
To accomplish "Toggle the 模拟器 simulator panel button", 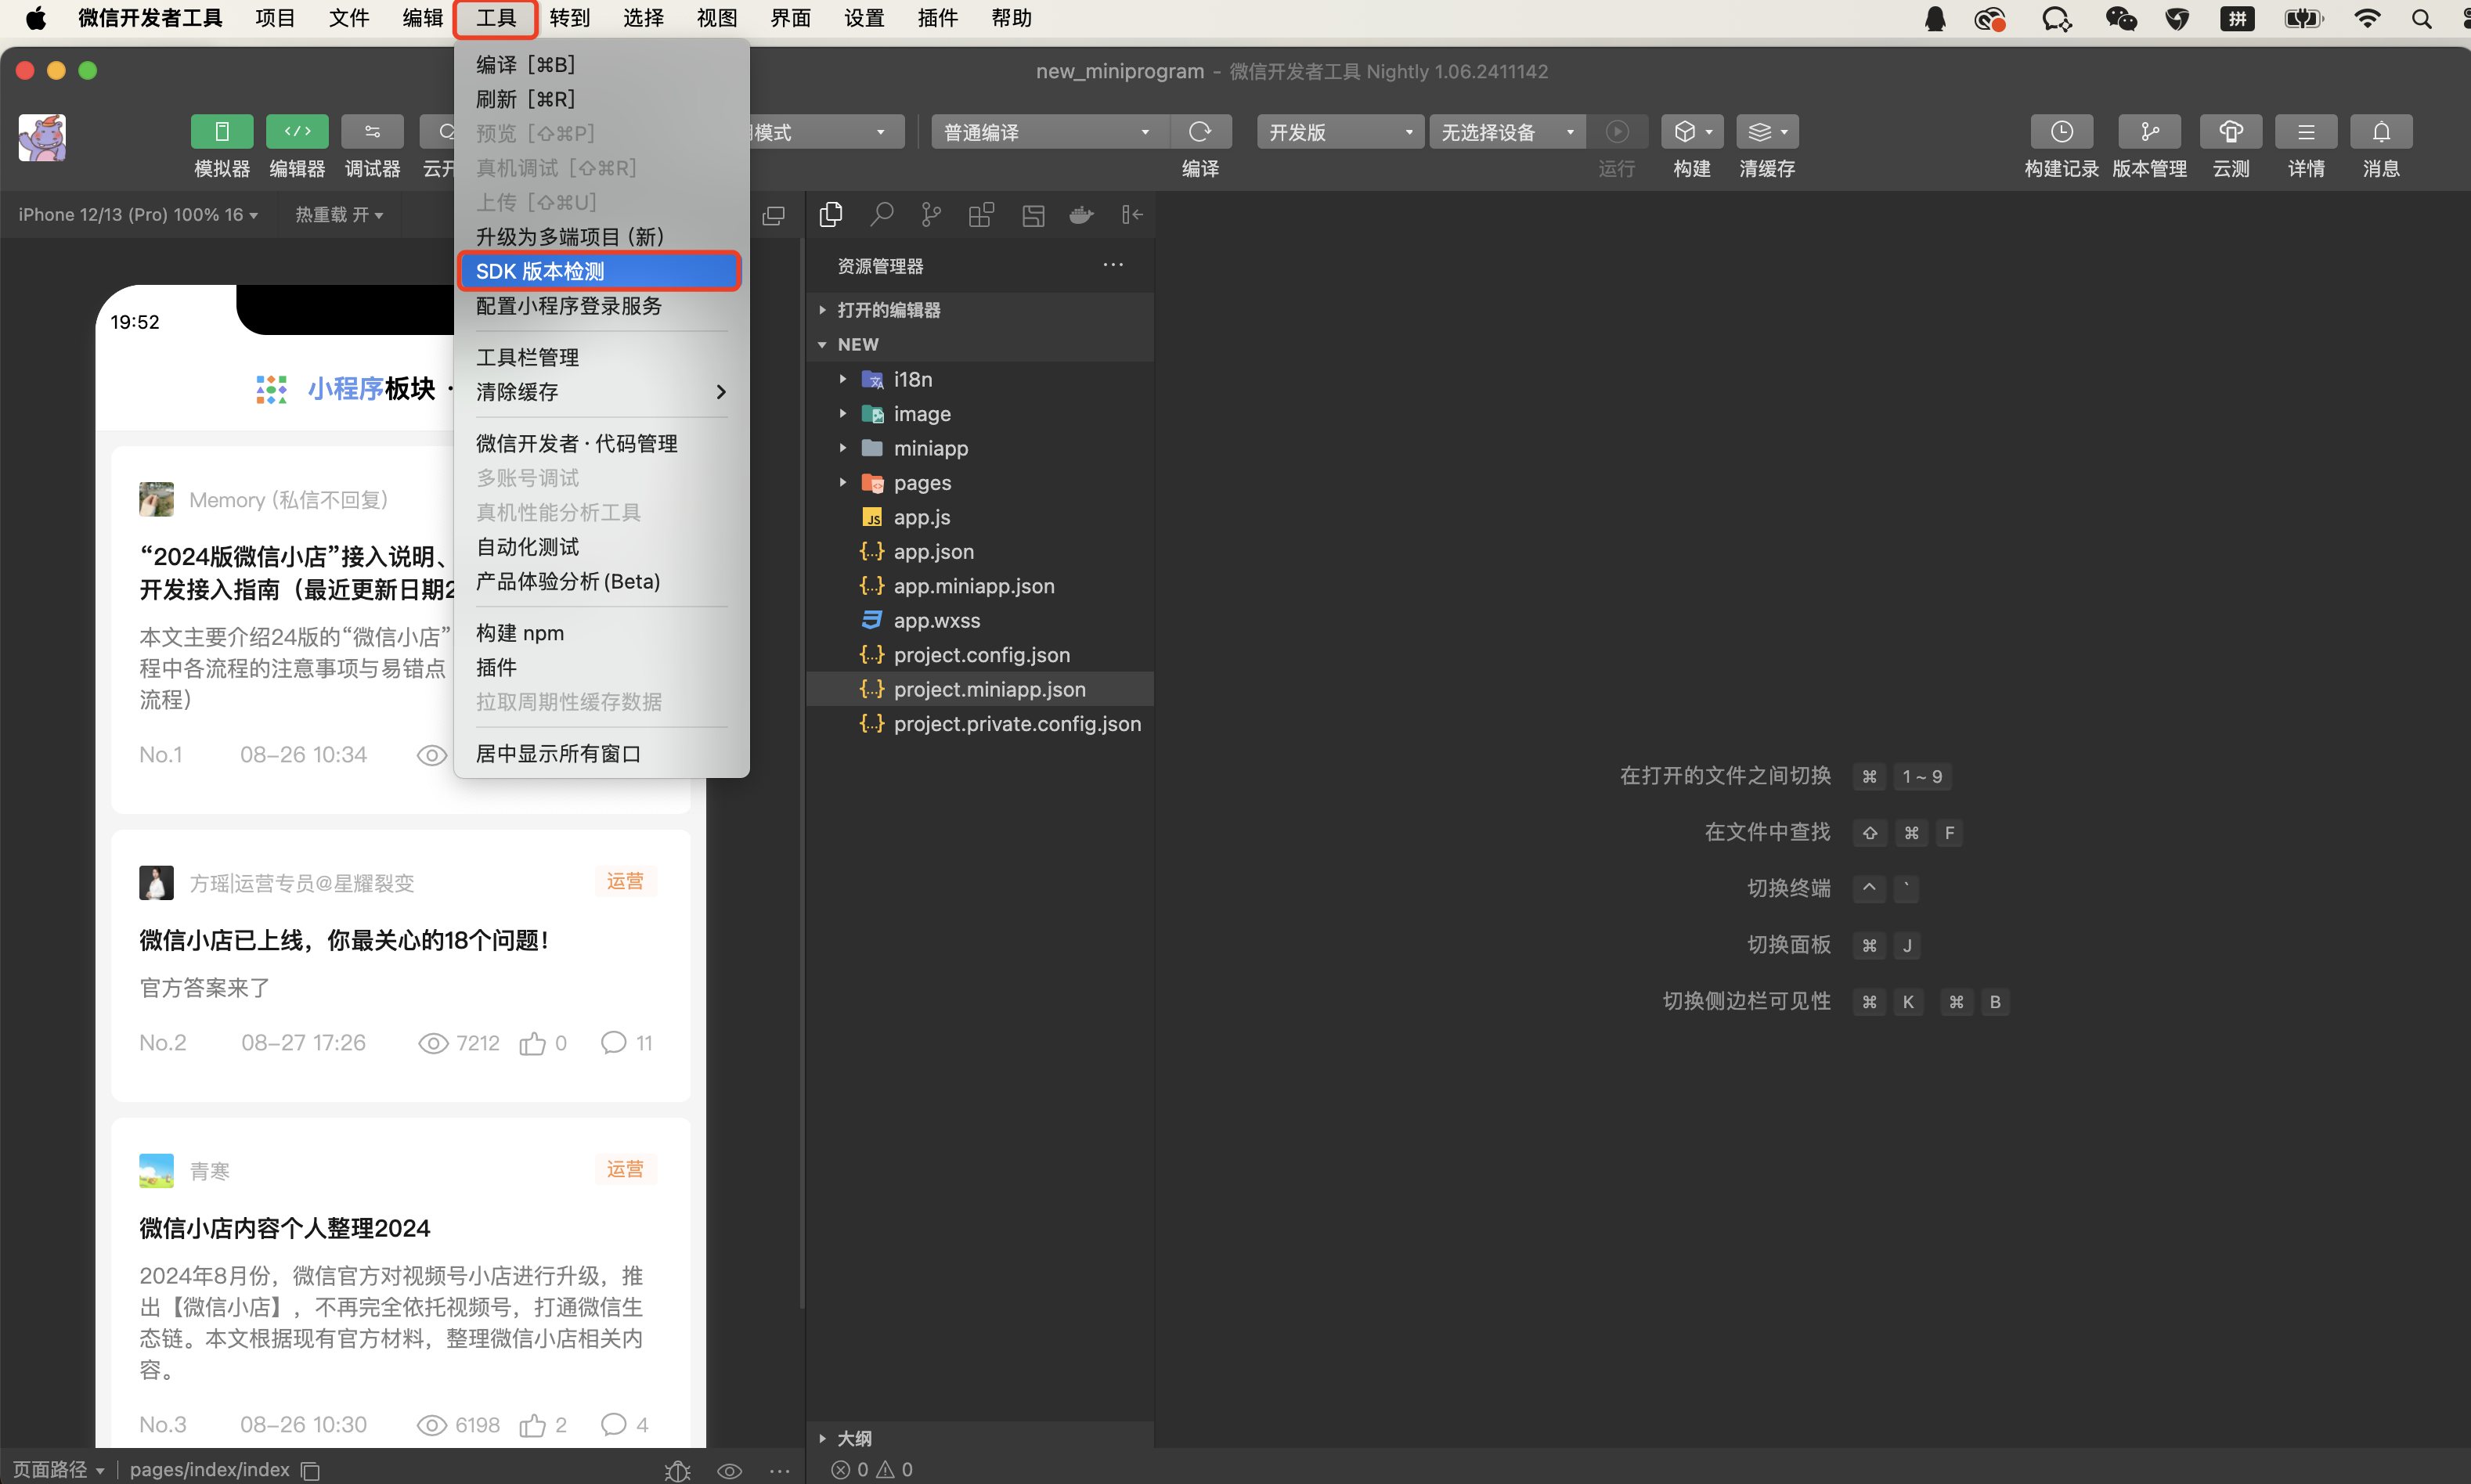I will pos(221,131).
